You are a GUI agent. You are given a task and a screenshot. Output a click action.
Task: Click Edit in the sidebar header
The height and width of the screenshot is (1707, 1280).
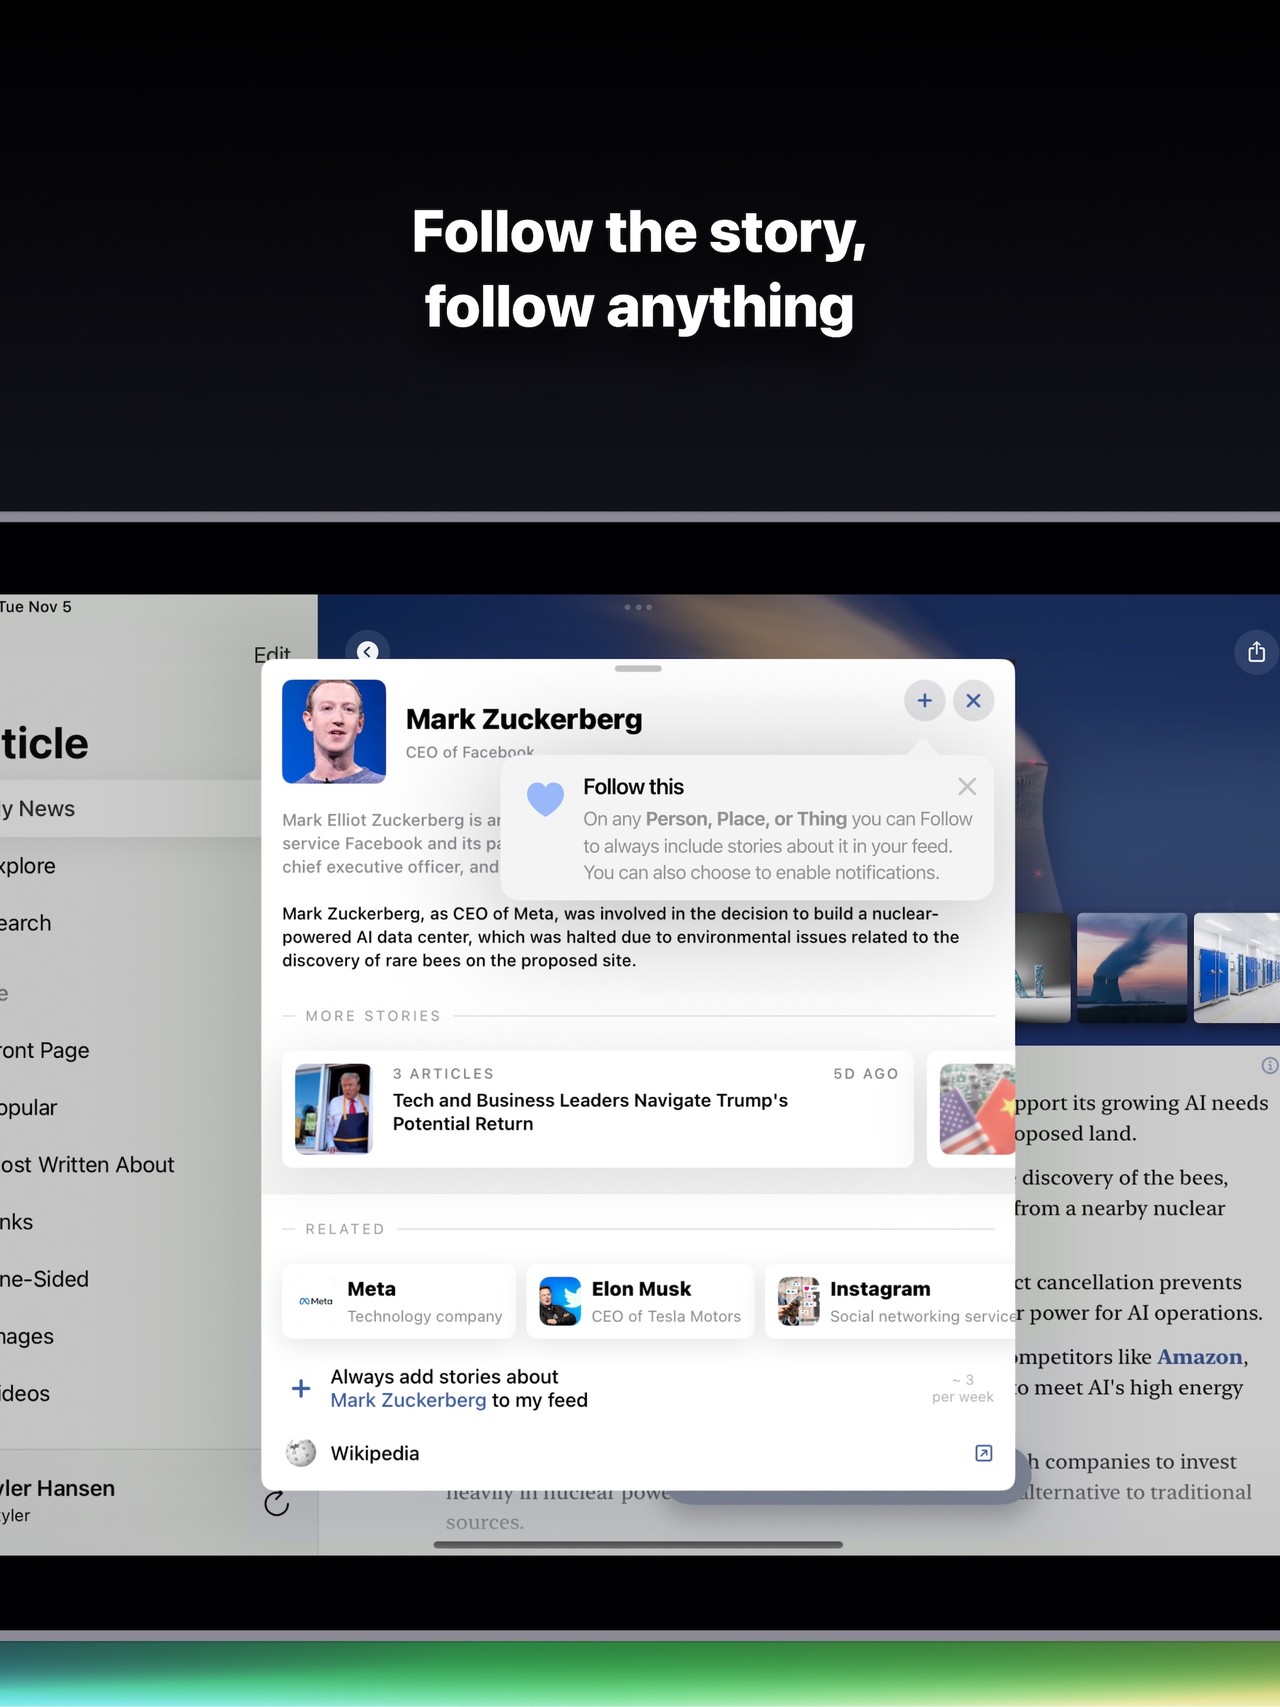click(272, 654)
